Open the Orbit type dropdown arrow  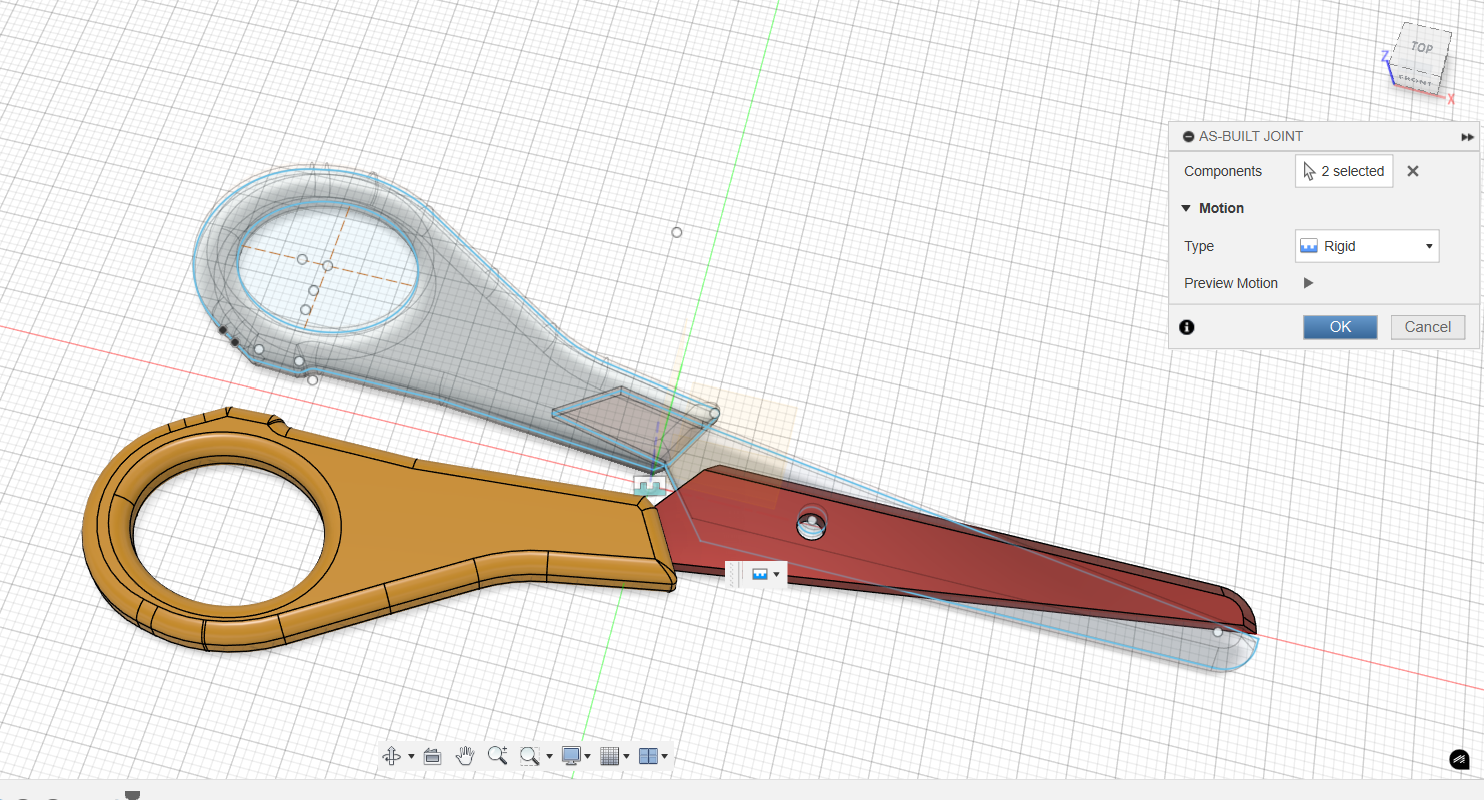[x=411, y=757]
